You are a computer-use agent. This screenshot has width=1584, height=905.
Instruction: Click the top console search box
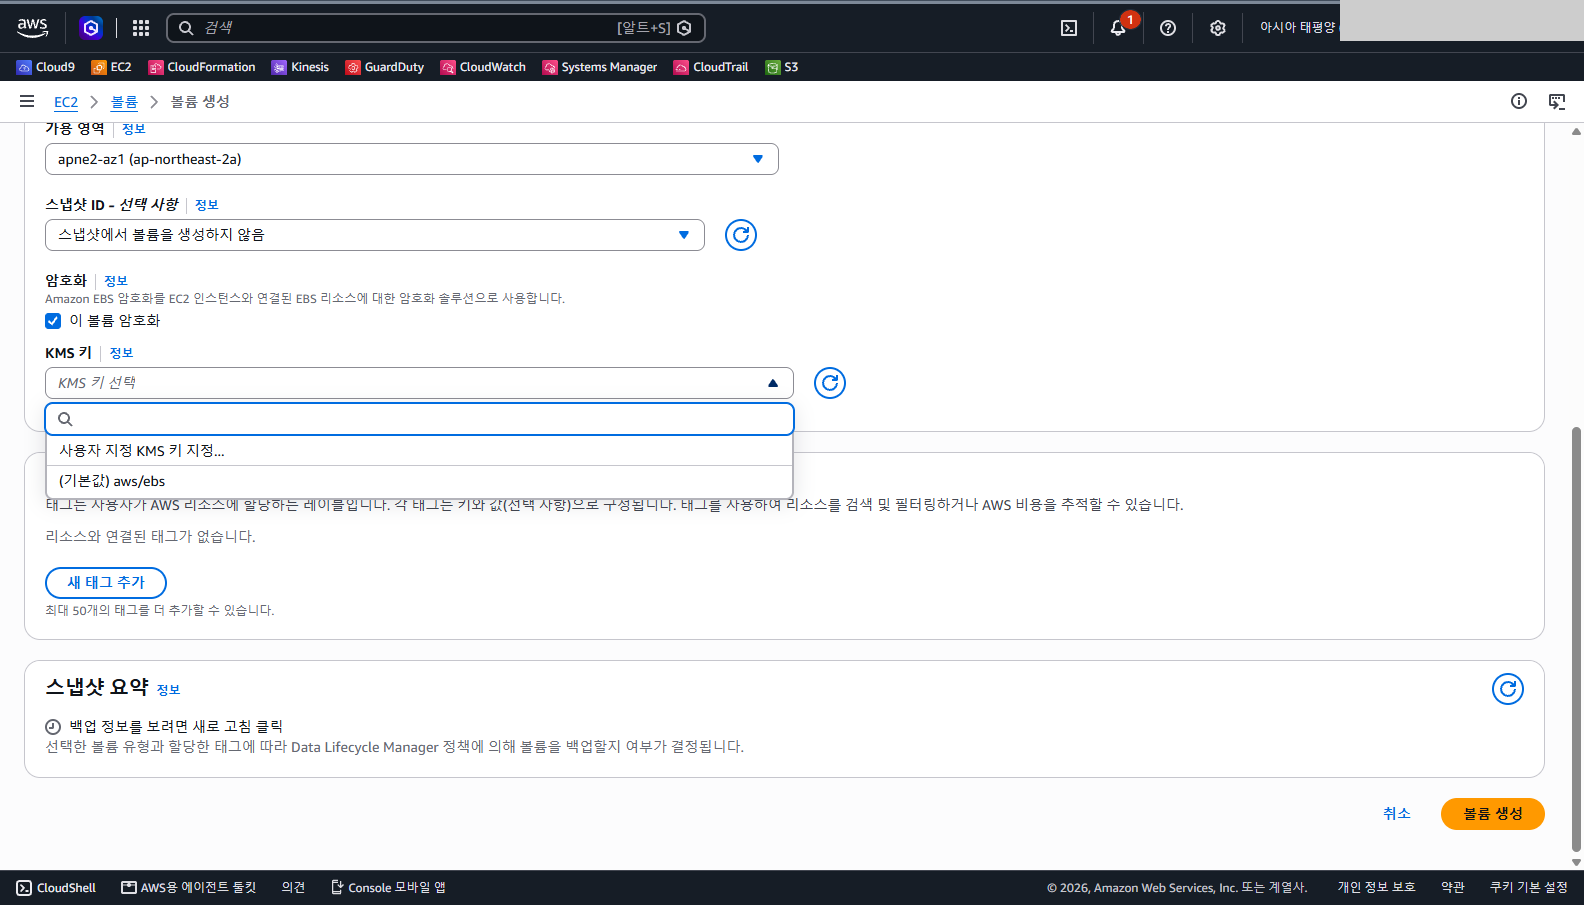(x=436, y=28)
